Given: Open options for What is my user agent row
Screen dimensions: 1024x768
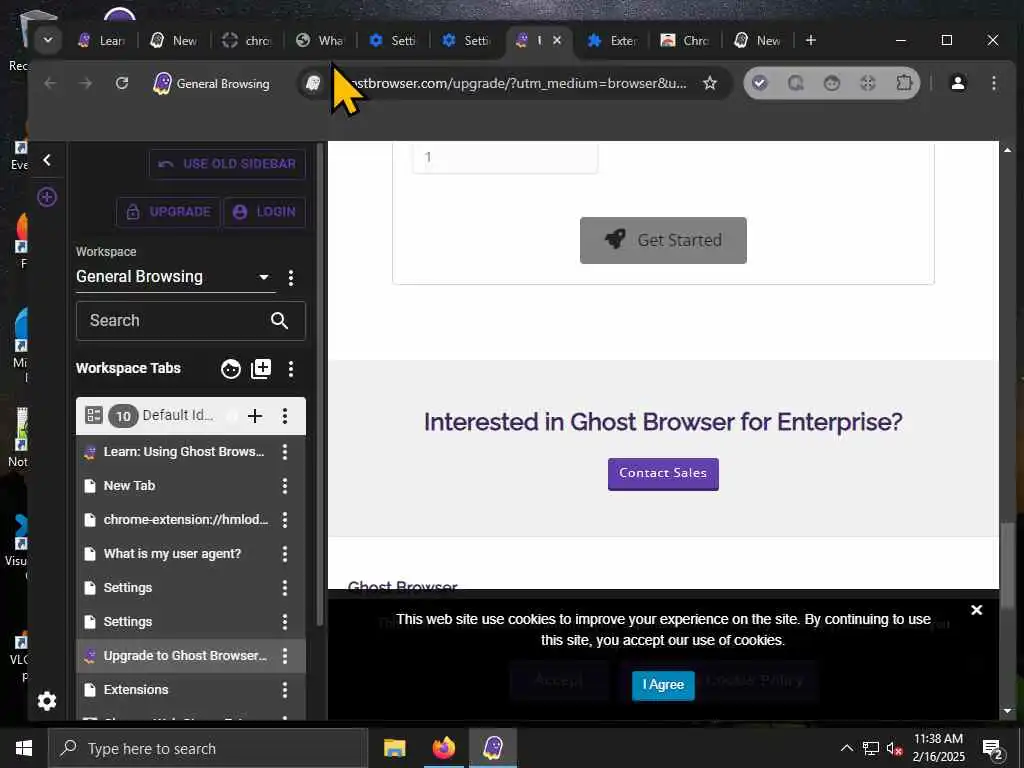Looking at the screenshot, I should [285, 554].
